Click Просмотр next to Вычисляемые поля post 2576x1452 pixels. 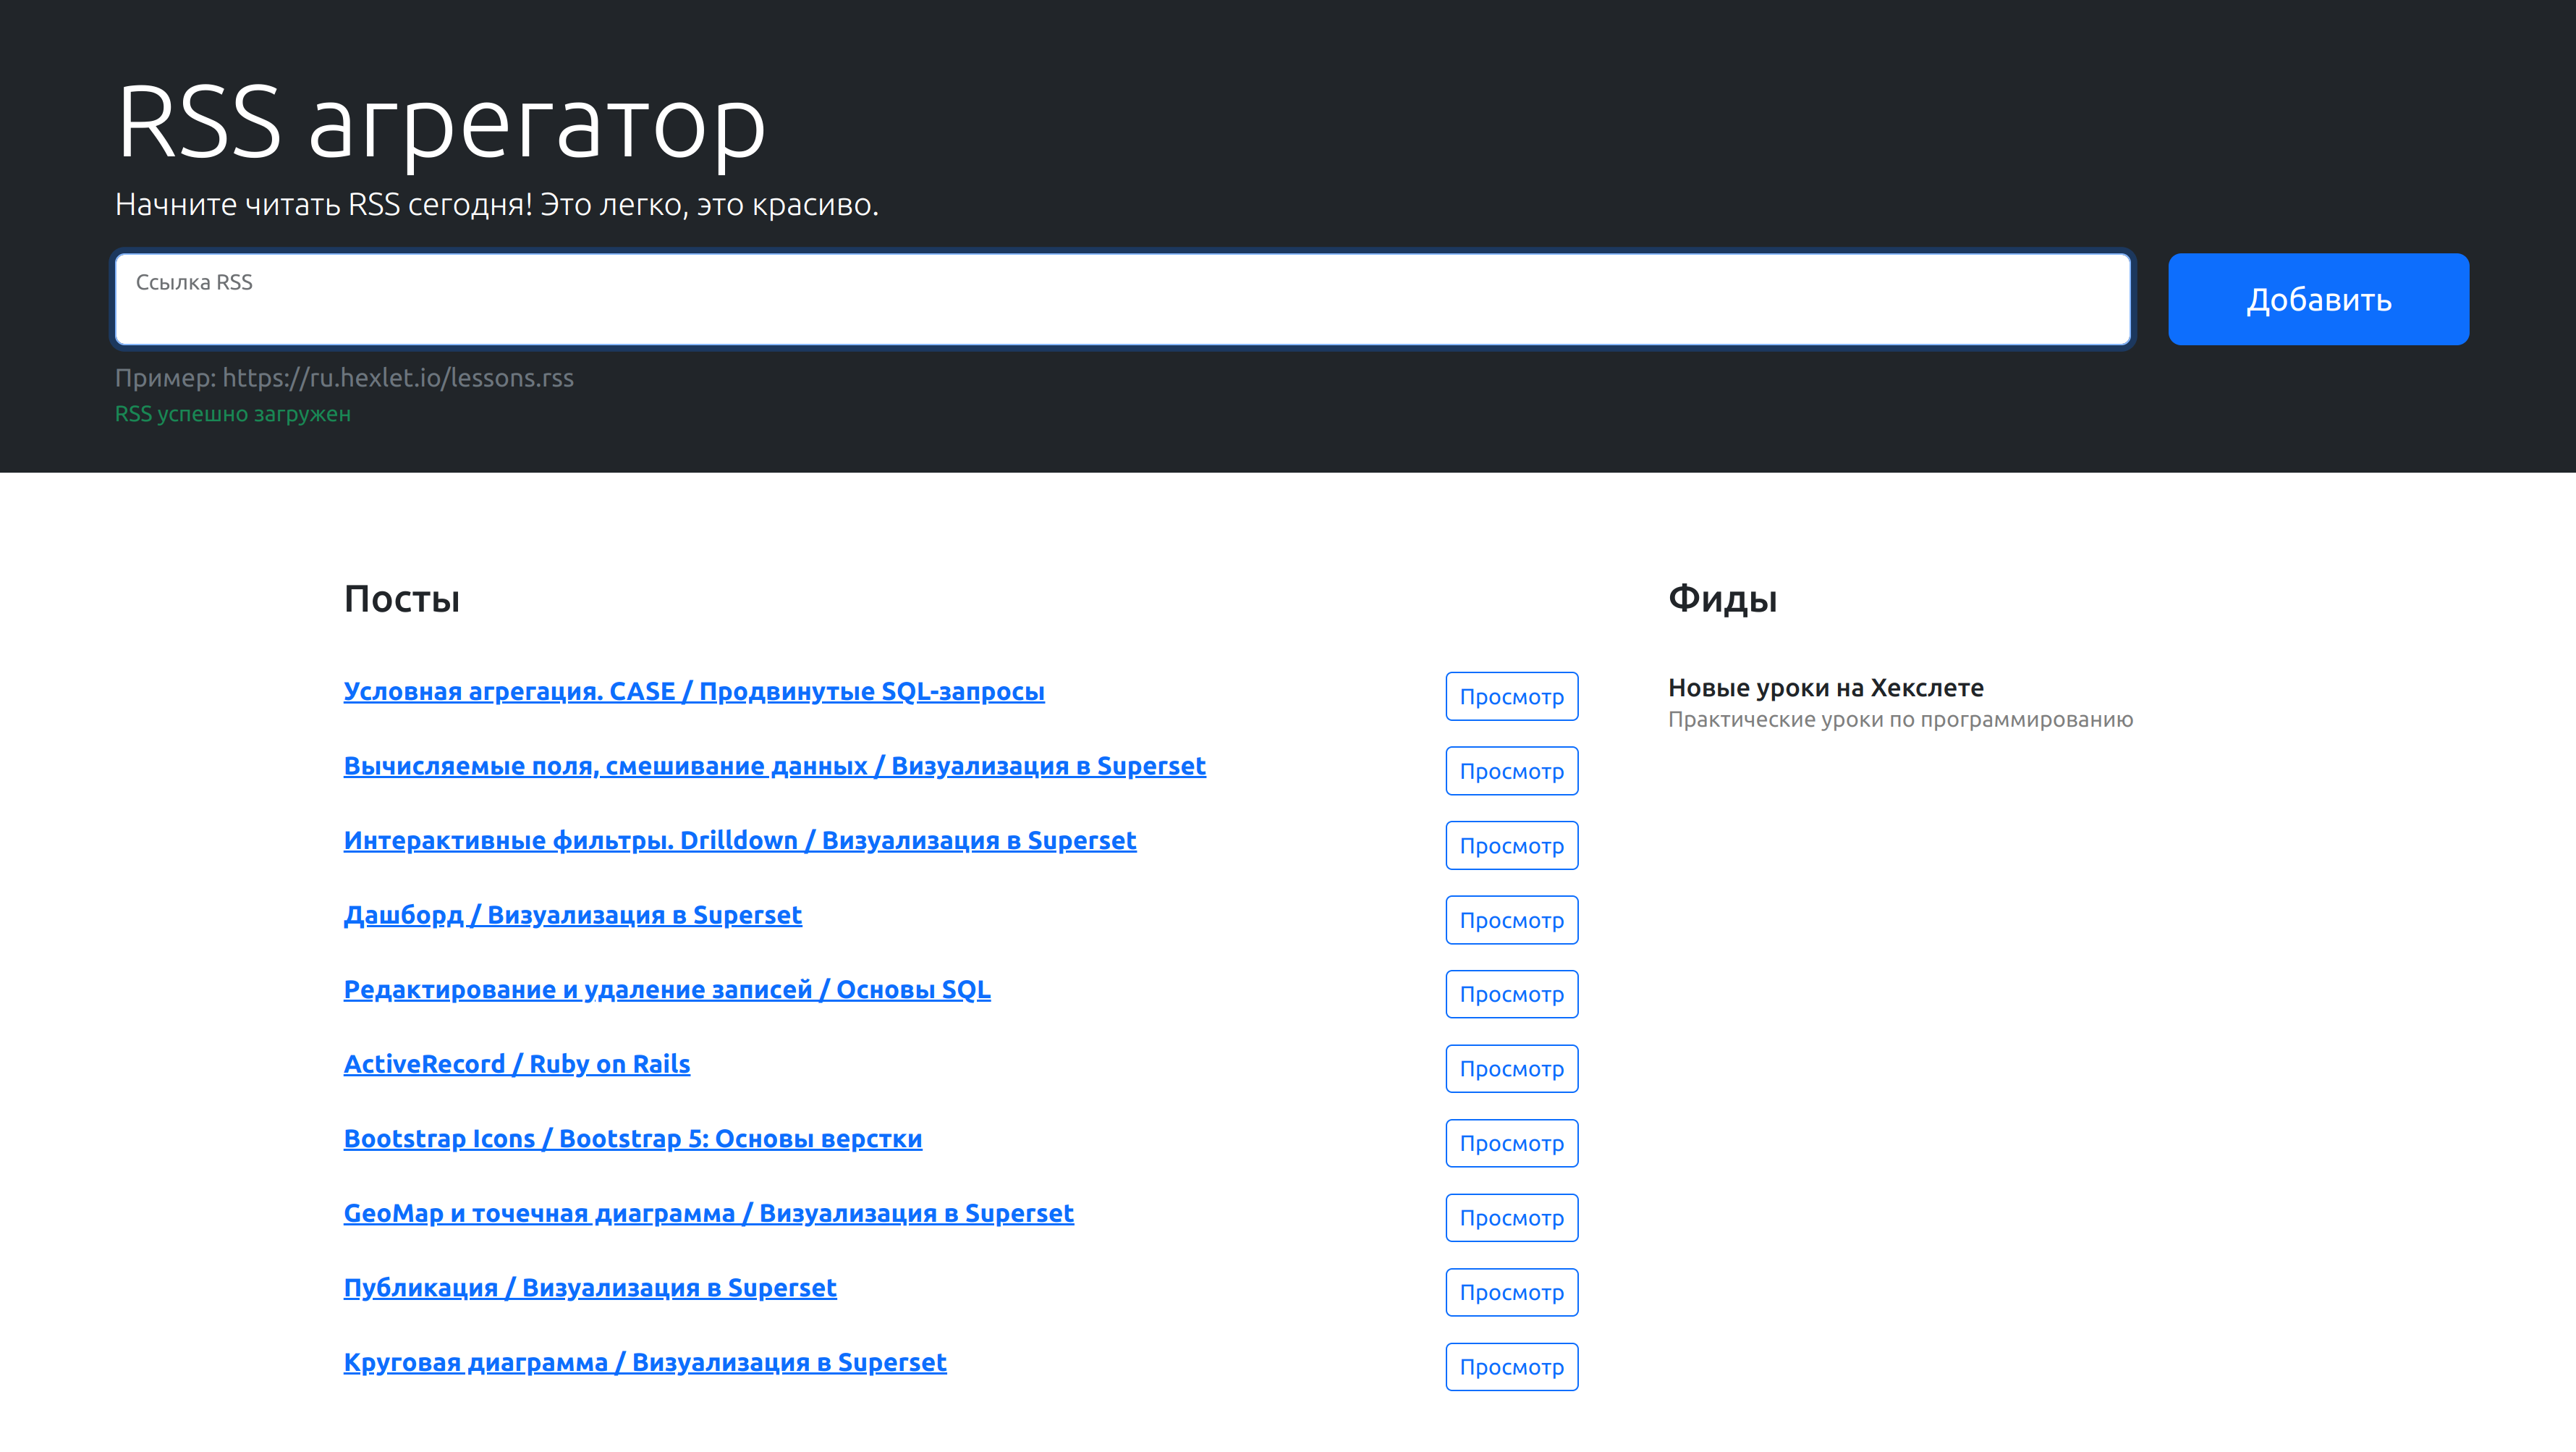click(x=1510, y=771)
